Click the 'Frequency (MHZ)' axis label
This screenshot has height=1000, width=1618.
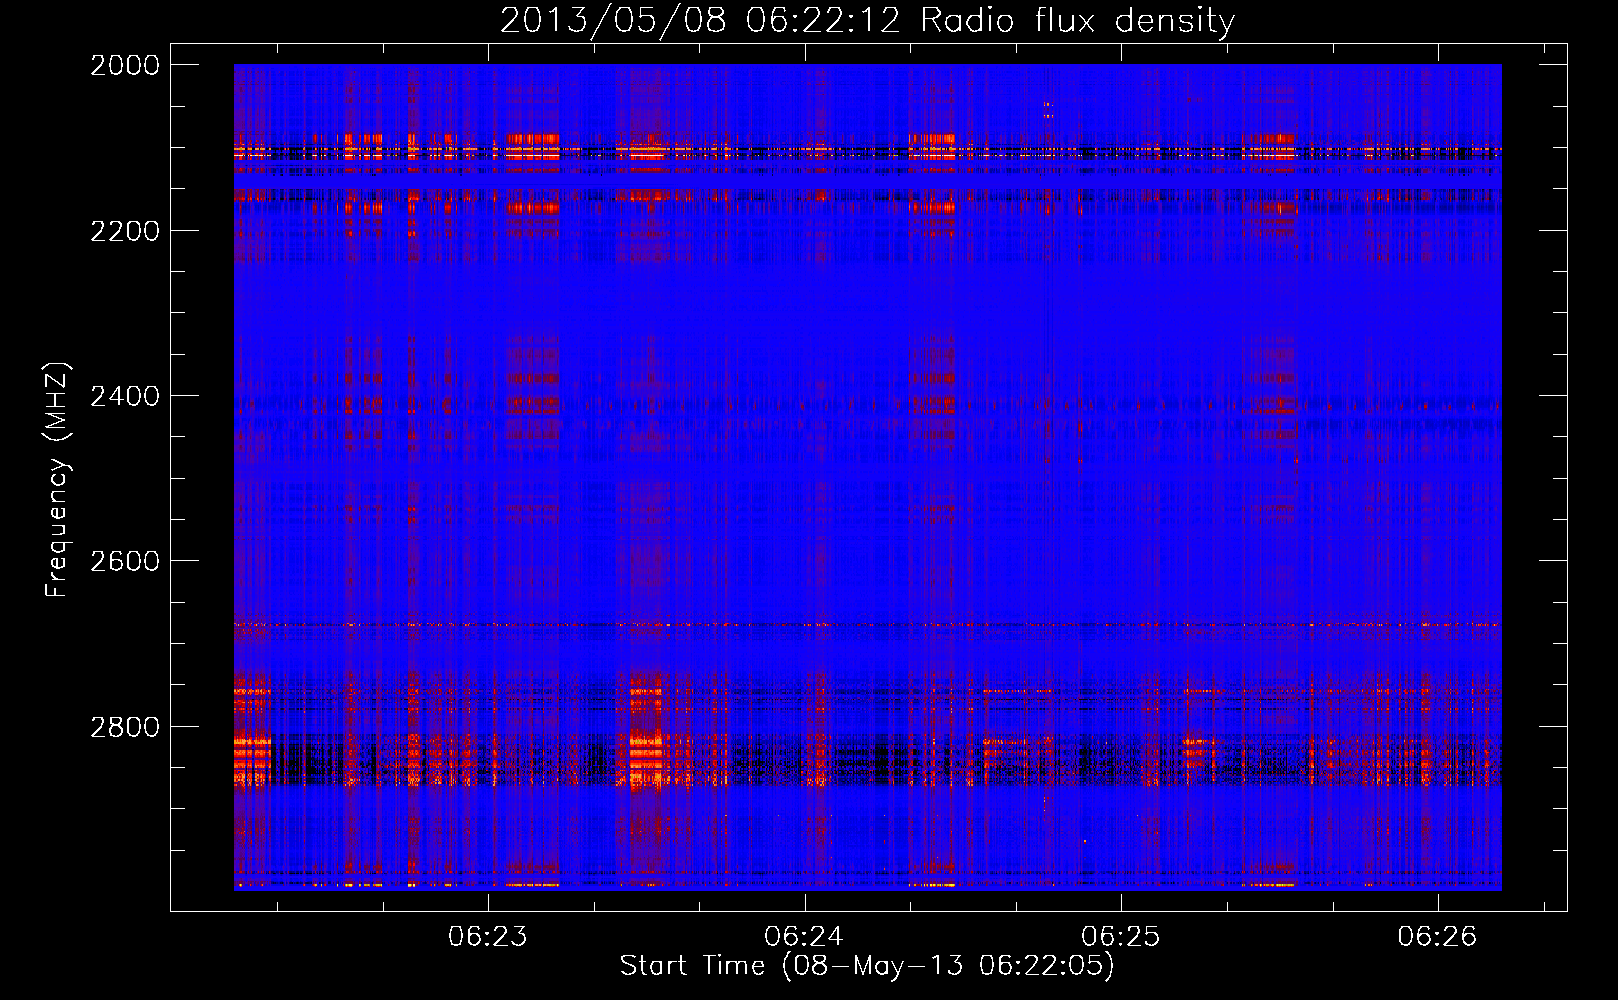click(x=58, y=480)
